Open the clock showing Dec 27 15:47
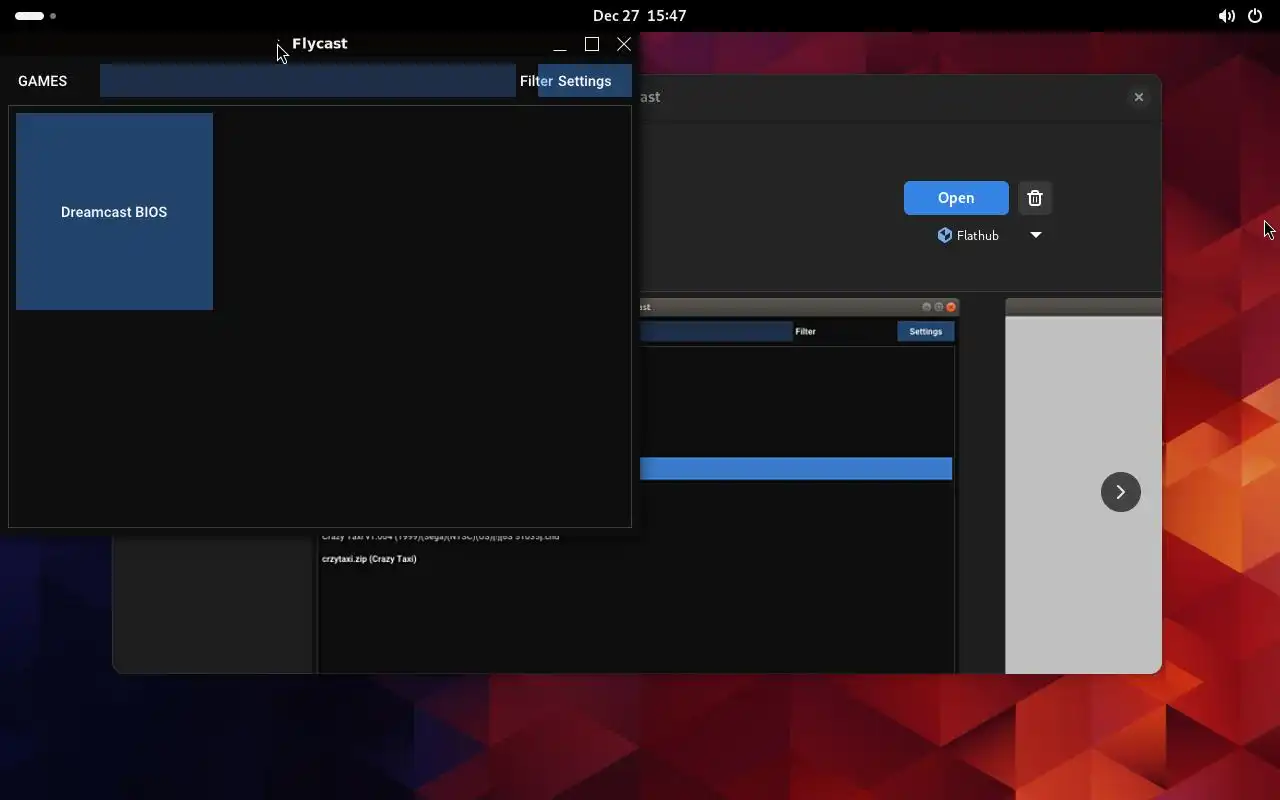 coord(640,16)
